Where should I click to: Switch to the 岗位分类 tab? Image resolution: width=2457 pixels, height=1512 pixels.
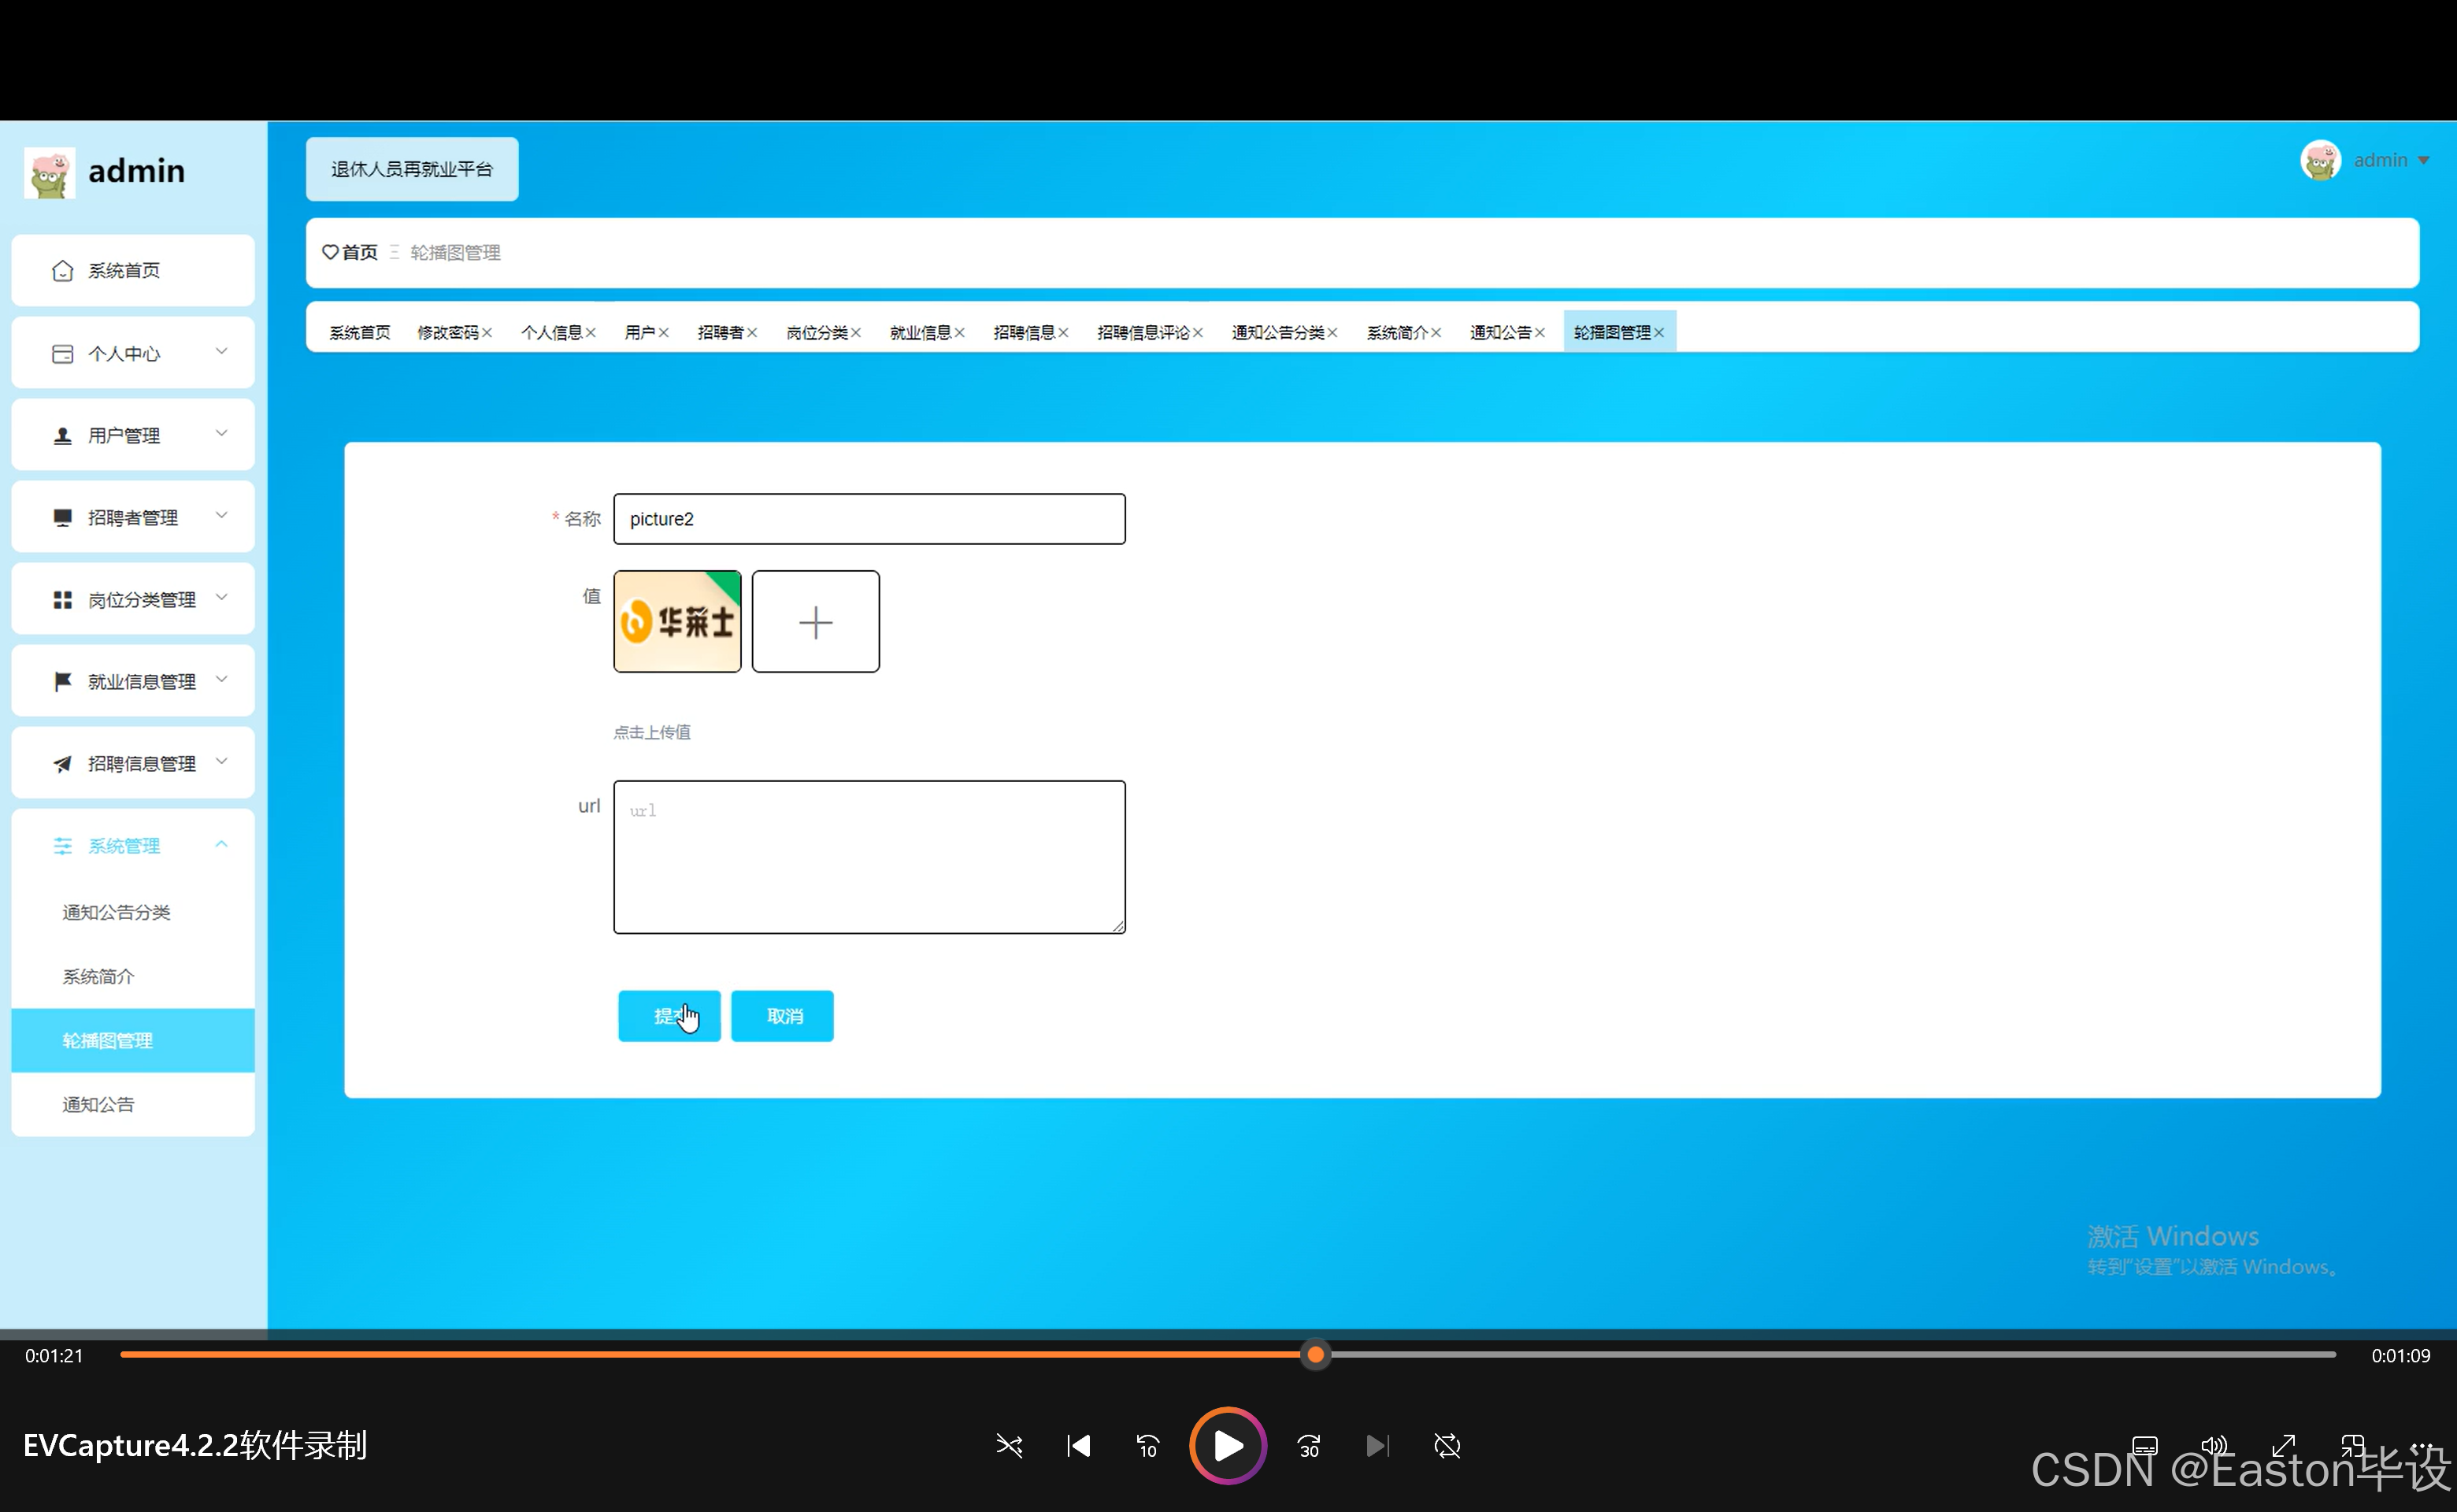pos(817,332)
